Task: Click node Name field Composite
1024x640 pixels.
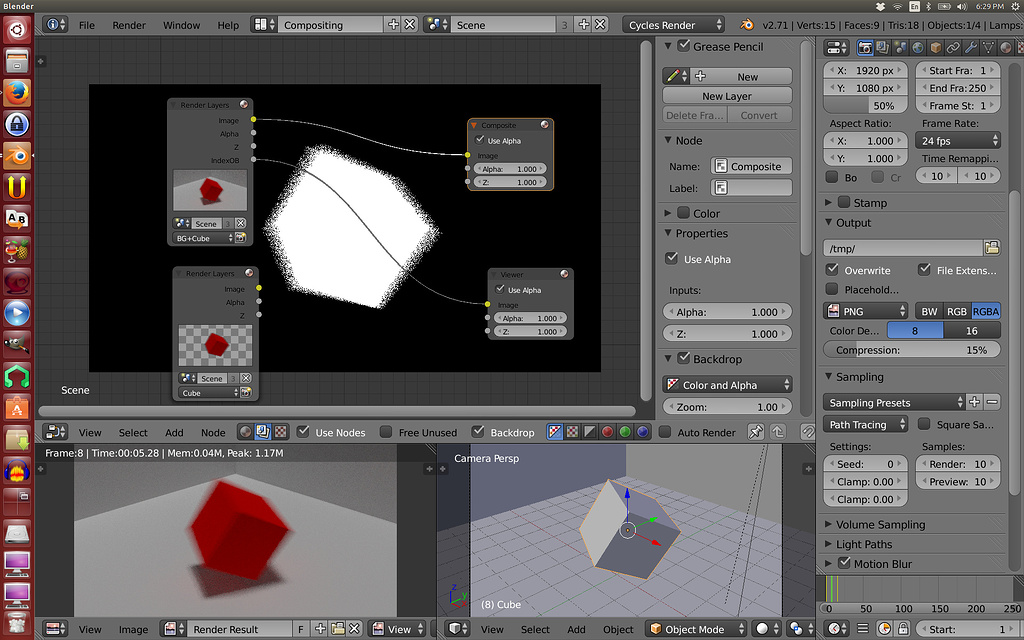Action: (x=751, y=166)
